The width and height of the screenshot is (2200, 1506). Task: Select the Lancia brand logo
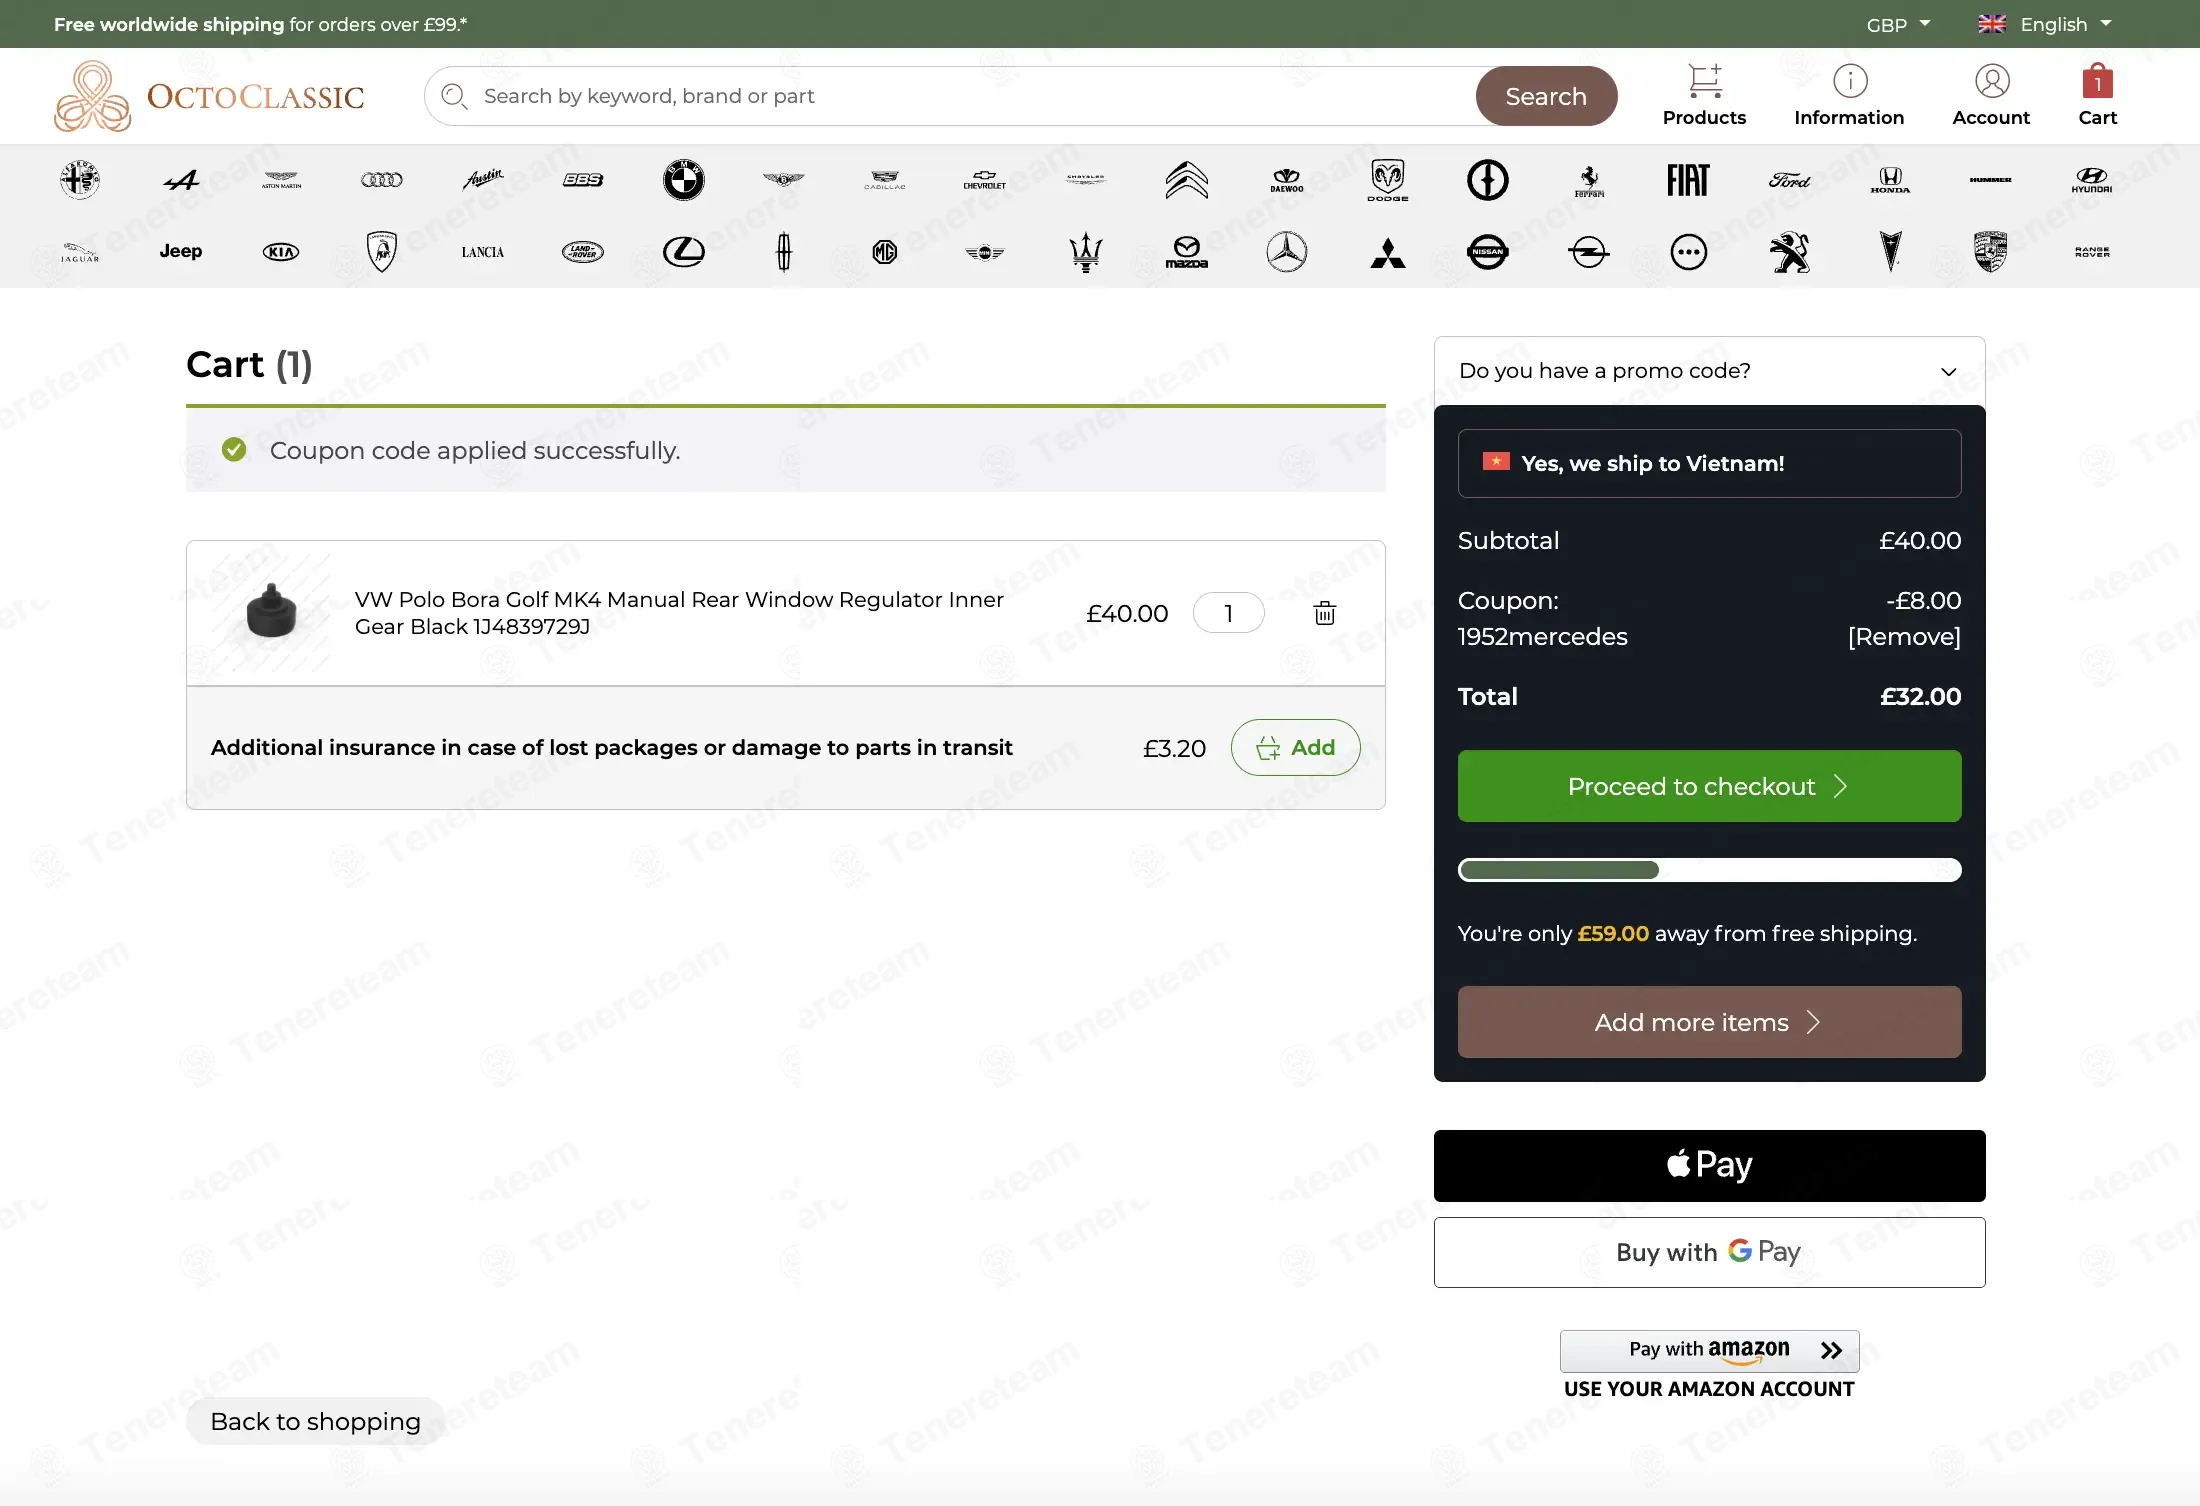tap(483, 252)
